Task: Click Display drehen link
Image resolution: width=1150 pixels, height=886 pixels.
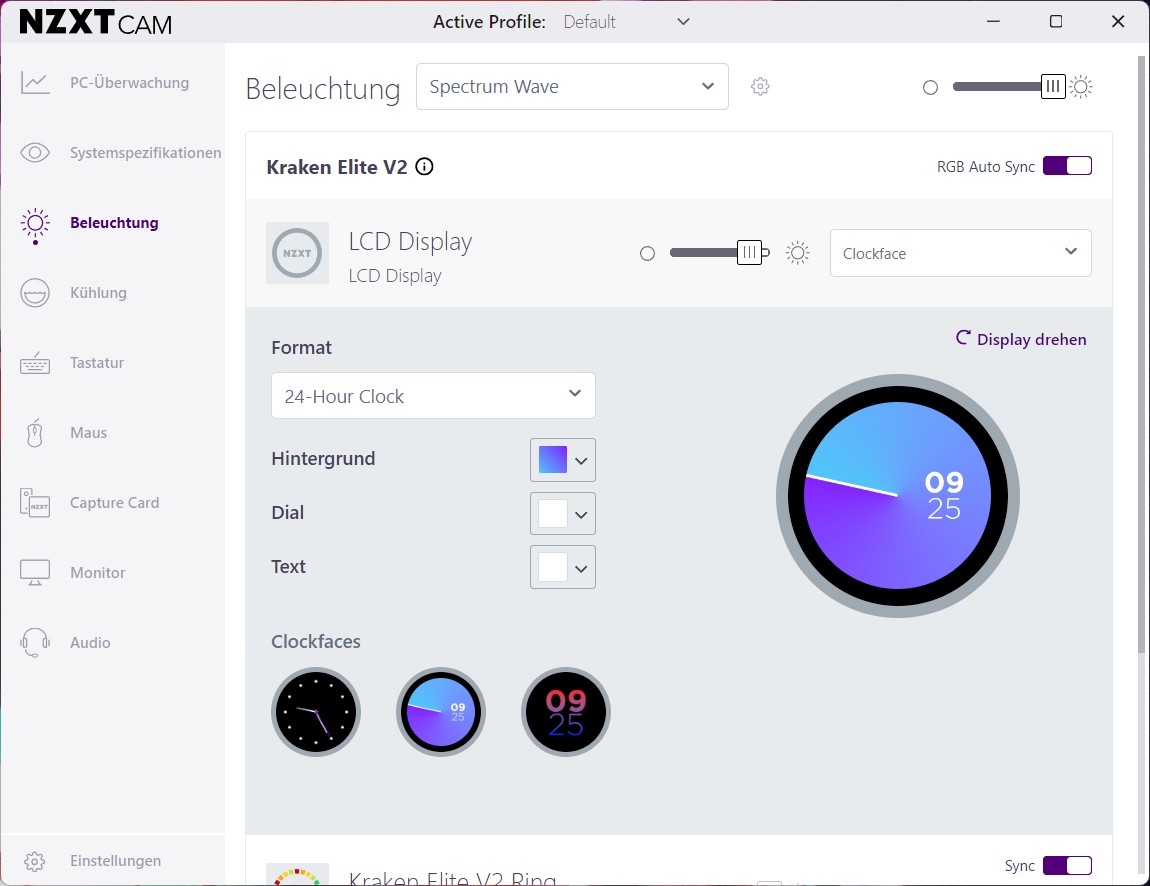Action: click(x=1021, y=339)
